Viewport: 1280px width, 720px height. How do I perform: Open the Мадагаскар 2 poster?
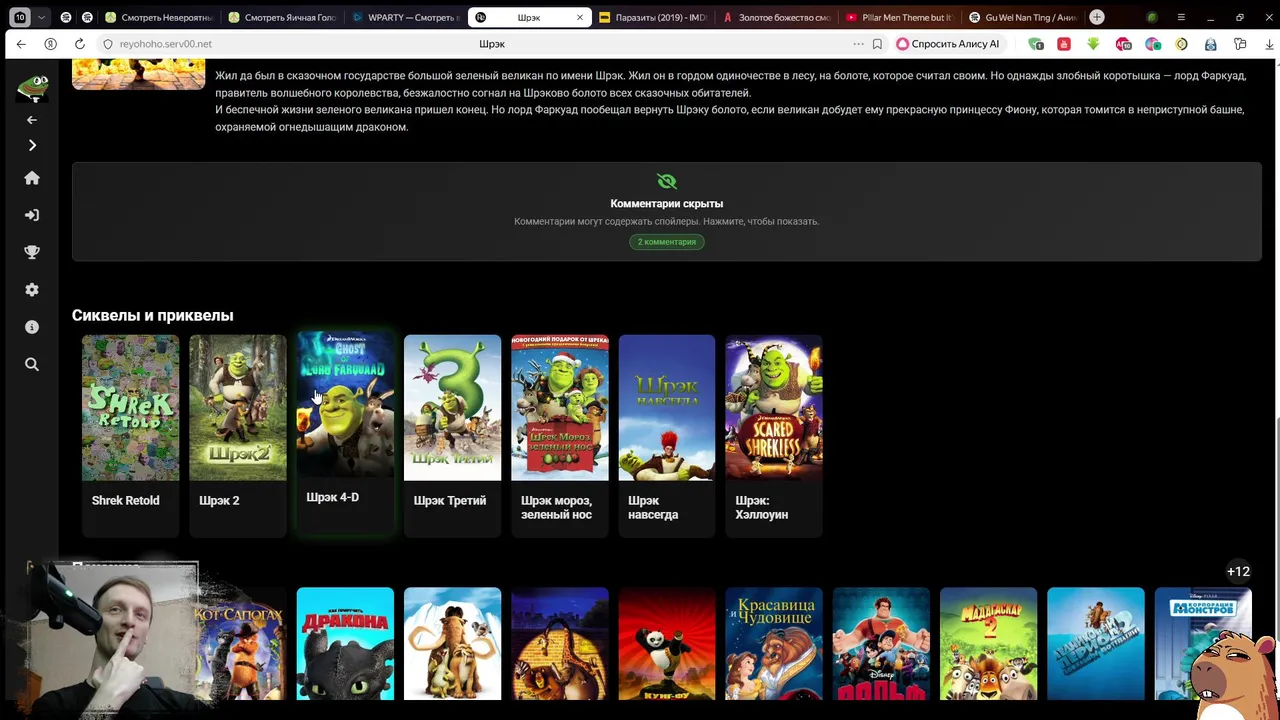pyautogui.click(x=988, y=644)
